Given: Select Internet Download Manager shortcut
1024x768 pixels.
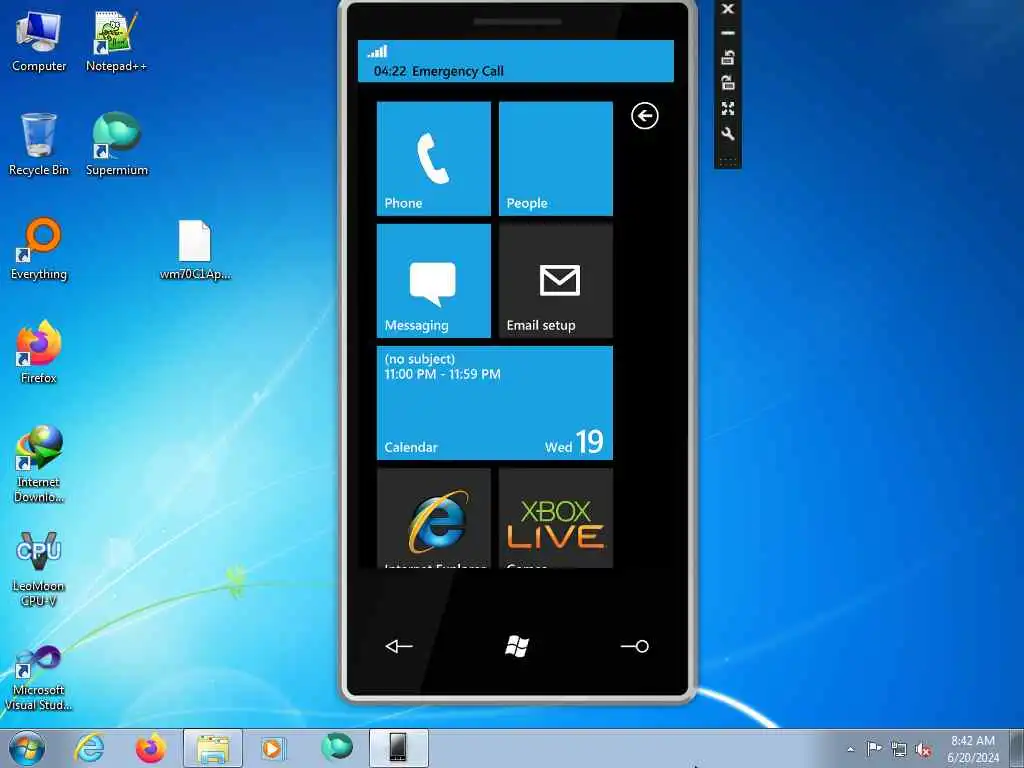Looking at the screenshot, I should pos(39,464).
